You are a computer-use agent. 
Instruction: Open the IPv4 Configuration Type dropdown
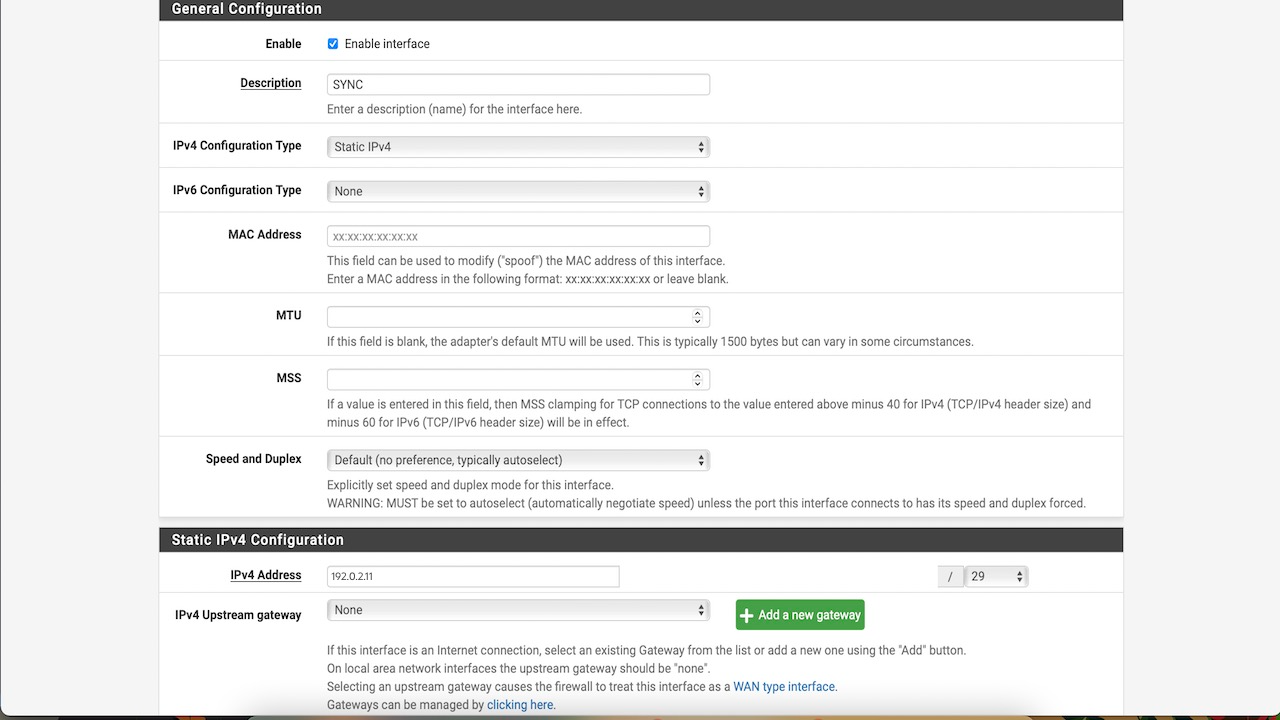[517, 146]
